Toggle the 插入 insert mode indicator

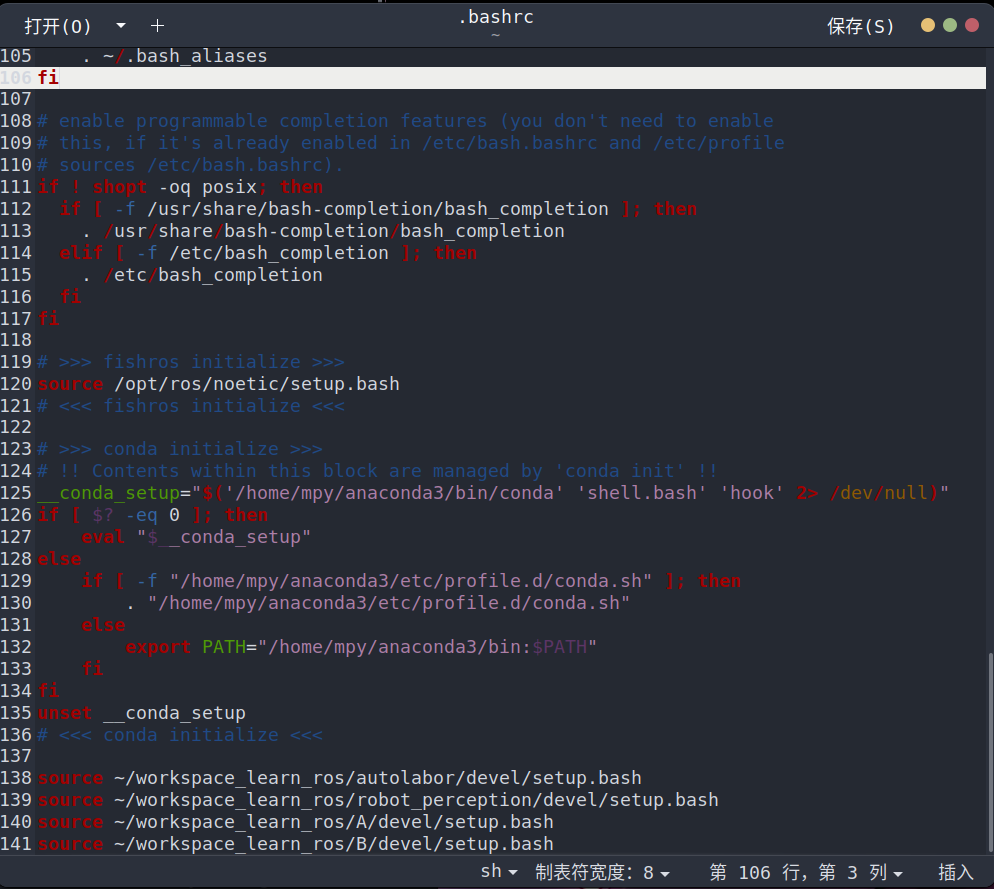(956, 872)
